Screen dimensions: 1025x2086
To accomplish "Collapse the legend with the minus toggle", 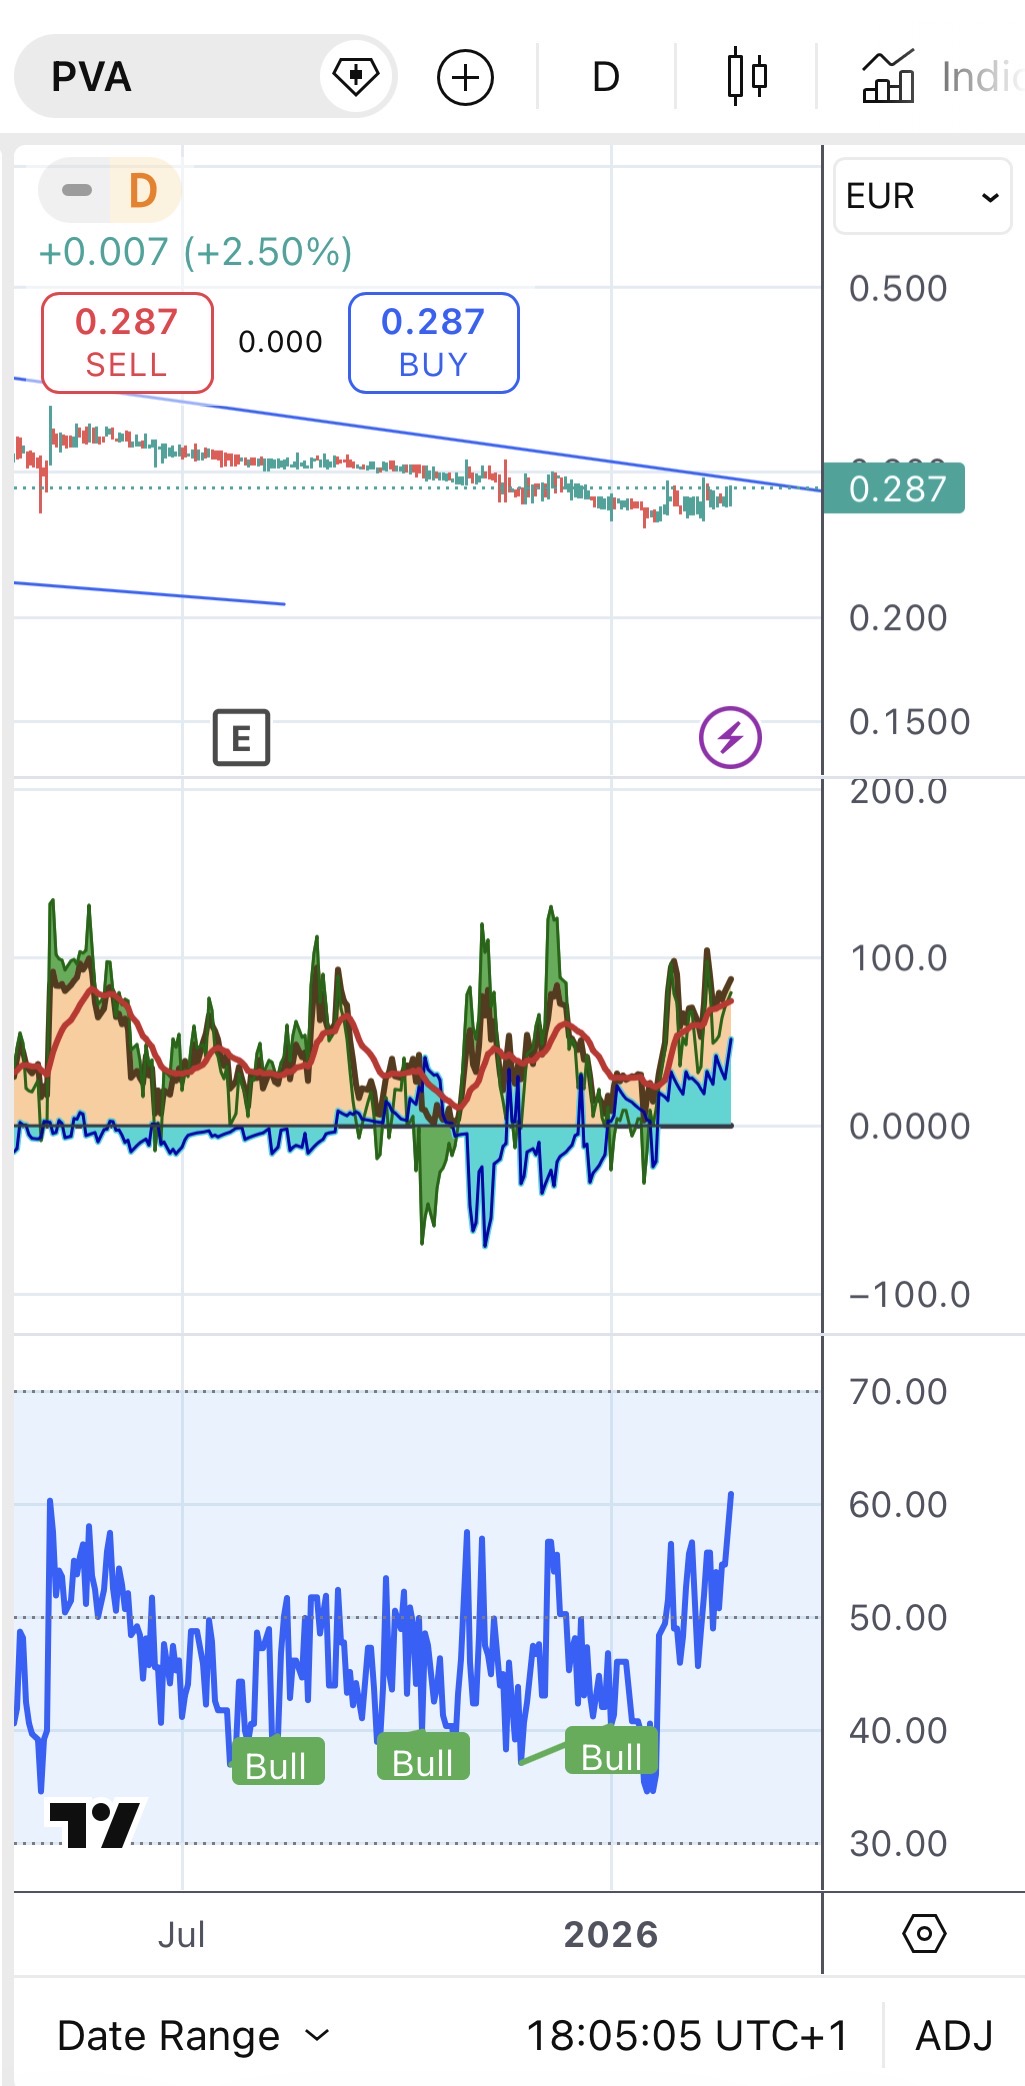I will [x=77, y=190].
